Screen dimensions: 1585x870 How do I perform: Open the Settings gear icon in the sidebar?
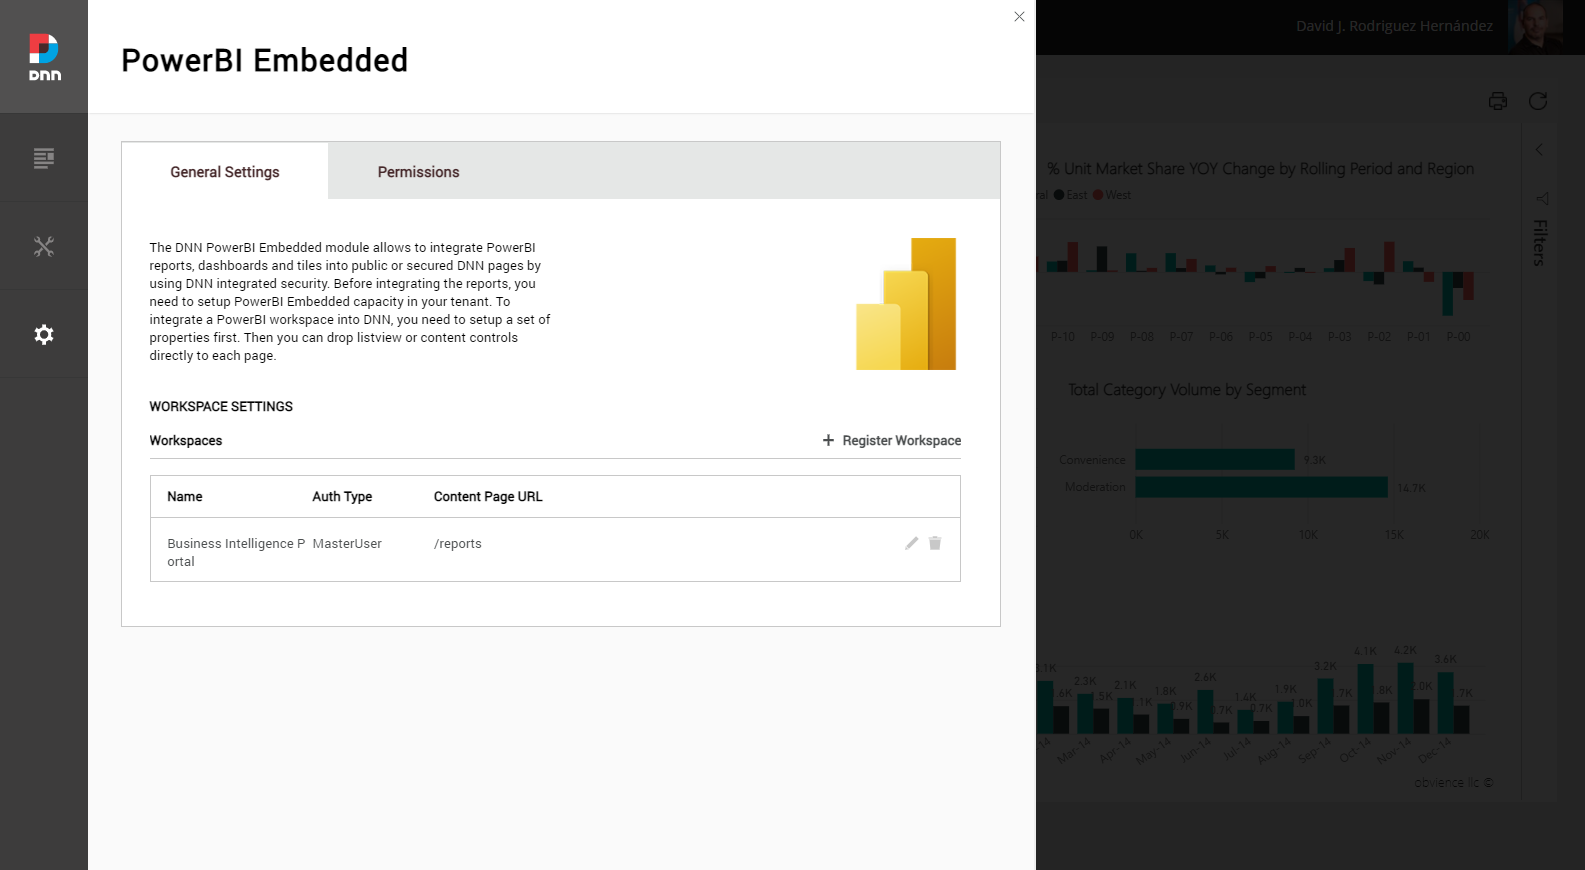click(44, 334)
